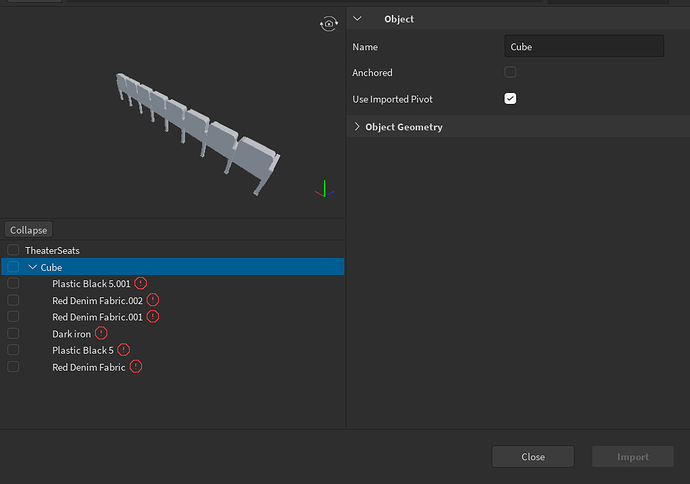Click warning icon beside Red Denim Fabric

[136, 367]
